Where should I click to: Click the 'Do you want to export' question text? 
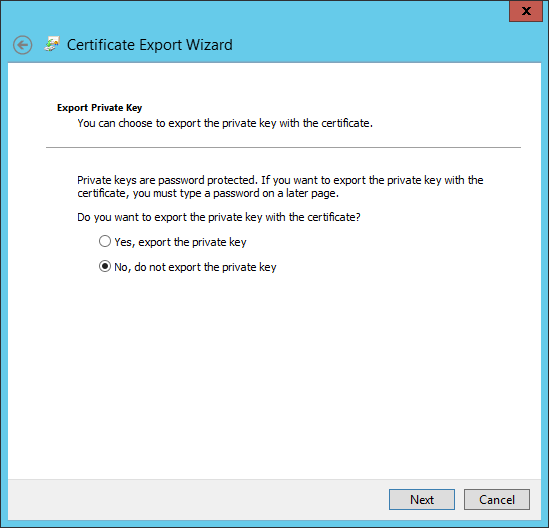(219, 217)
